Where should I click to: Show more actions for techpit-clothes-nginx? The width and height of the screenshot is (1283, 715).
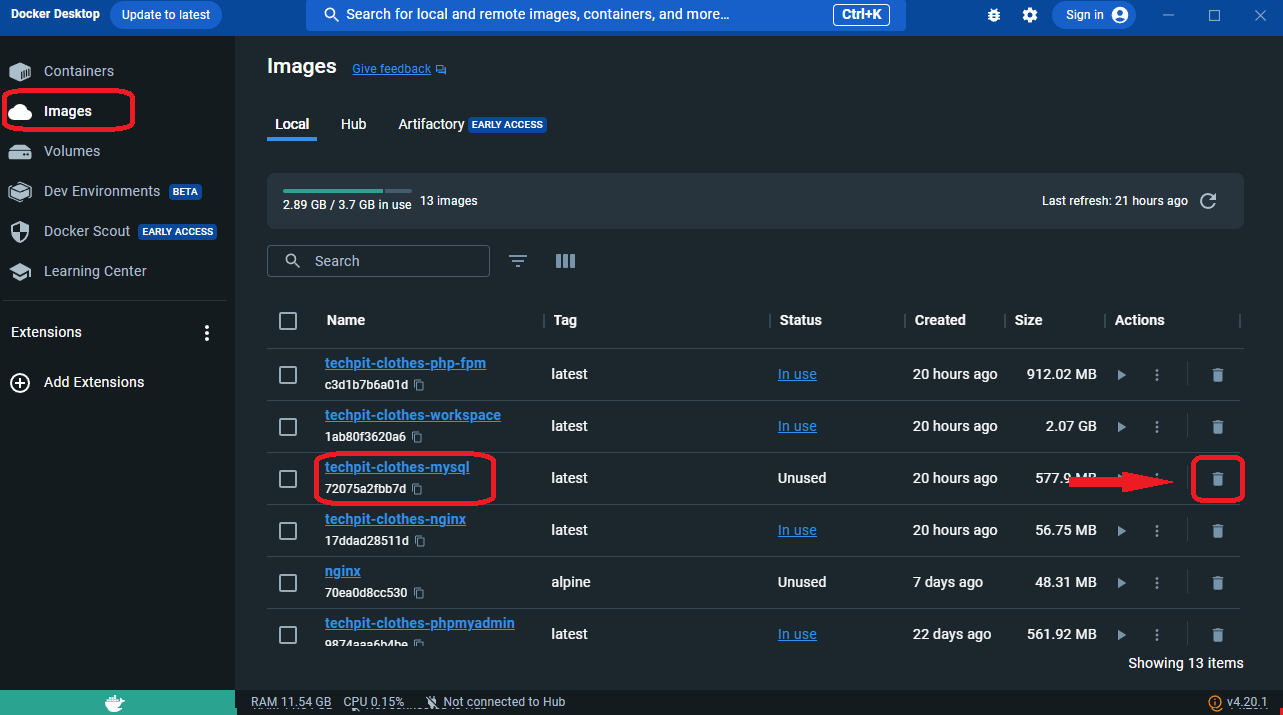click(x=1157, y=531)
